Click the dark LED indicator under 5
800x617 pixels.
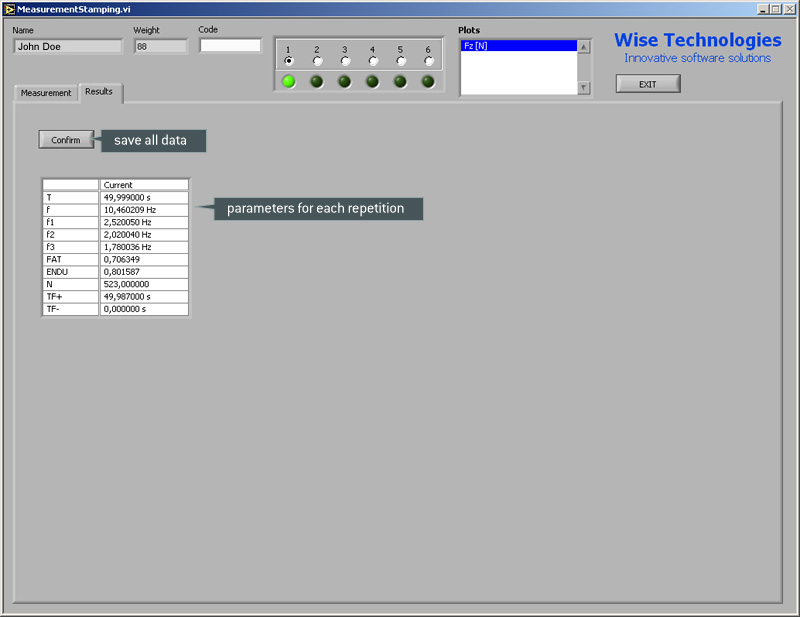pos(401,81)
